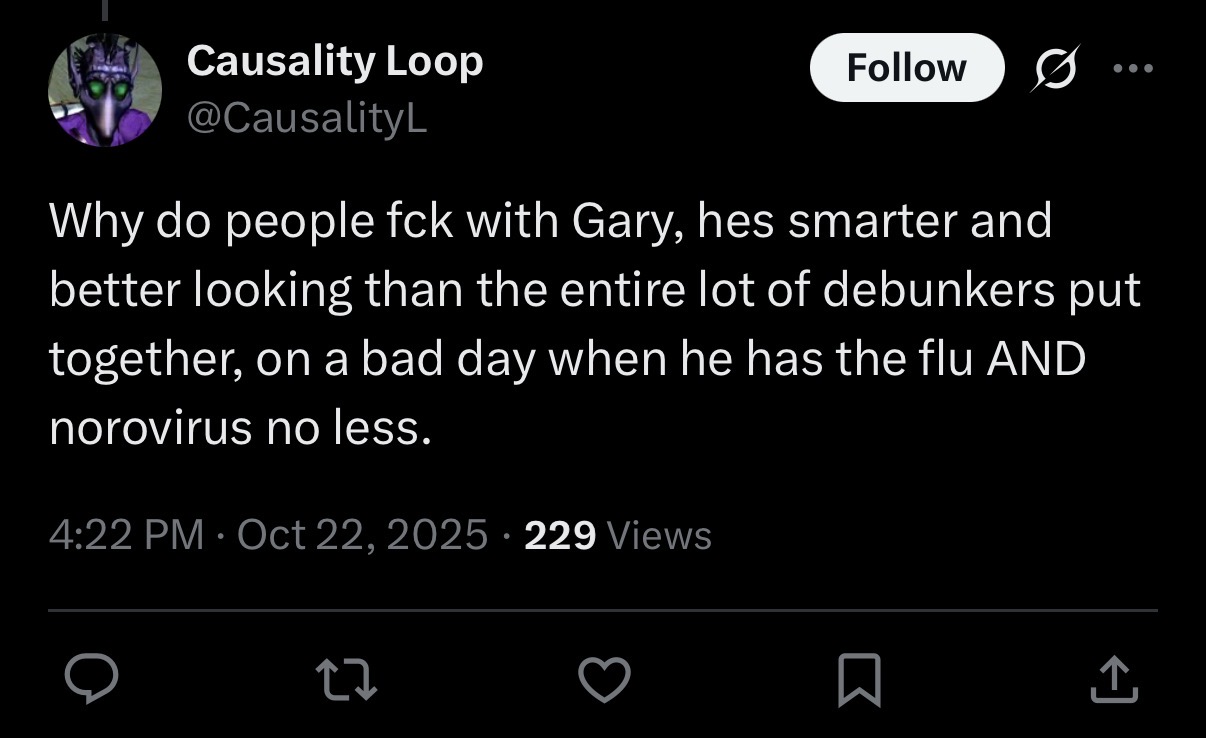Screen dimensions: 1206x738
Task: Click the Oct 22, 2025 date
Action: pyautogui.click(x=363, y=535)
